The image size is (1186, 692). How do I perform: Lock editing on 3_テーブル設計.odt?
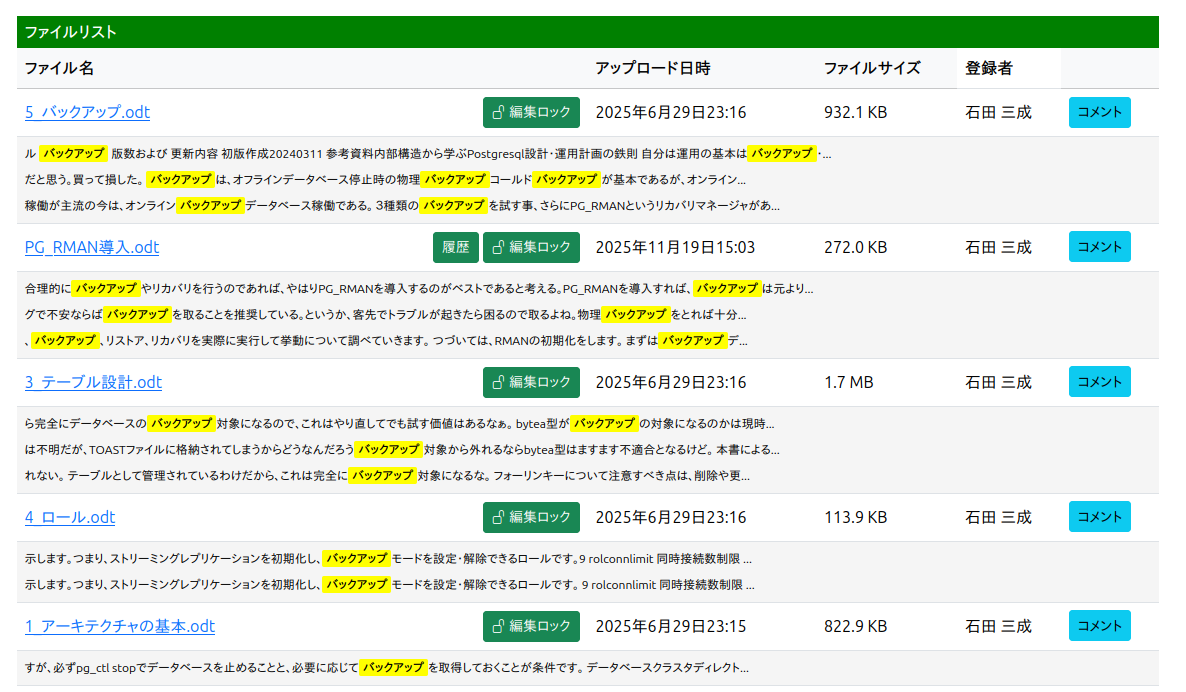pyautogui.click(x=531, y=382)
